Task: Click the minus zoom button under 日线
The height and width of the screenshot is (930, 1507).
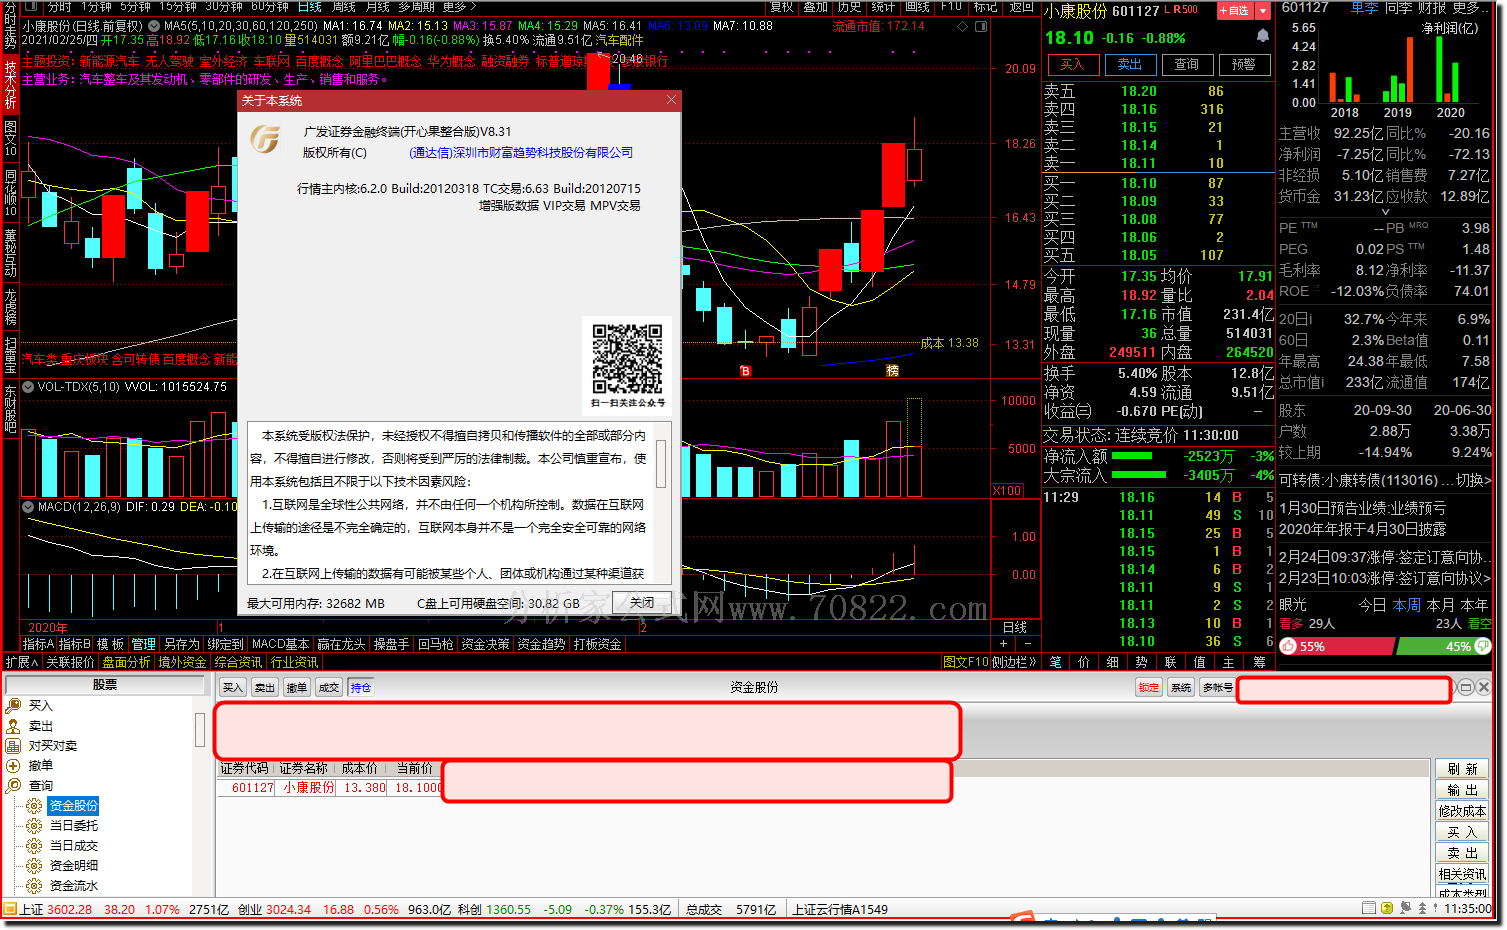Action: point(1029,644)
